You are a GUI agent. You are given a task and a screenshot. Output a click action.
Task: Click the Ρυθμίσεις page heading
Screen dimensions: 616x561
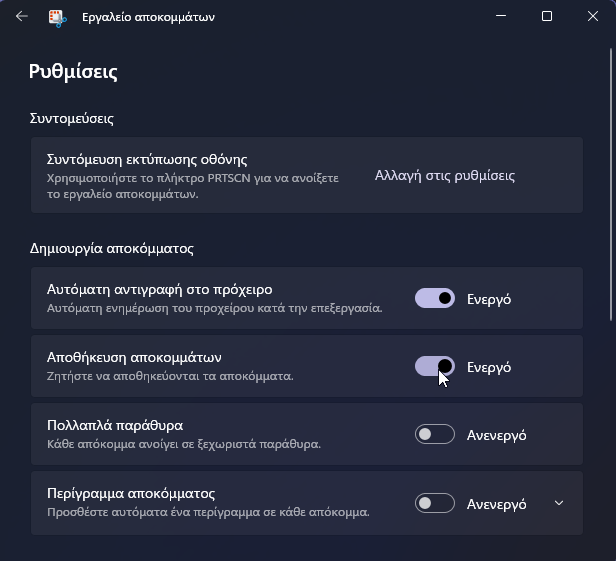tap(73, 72)
